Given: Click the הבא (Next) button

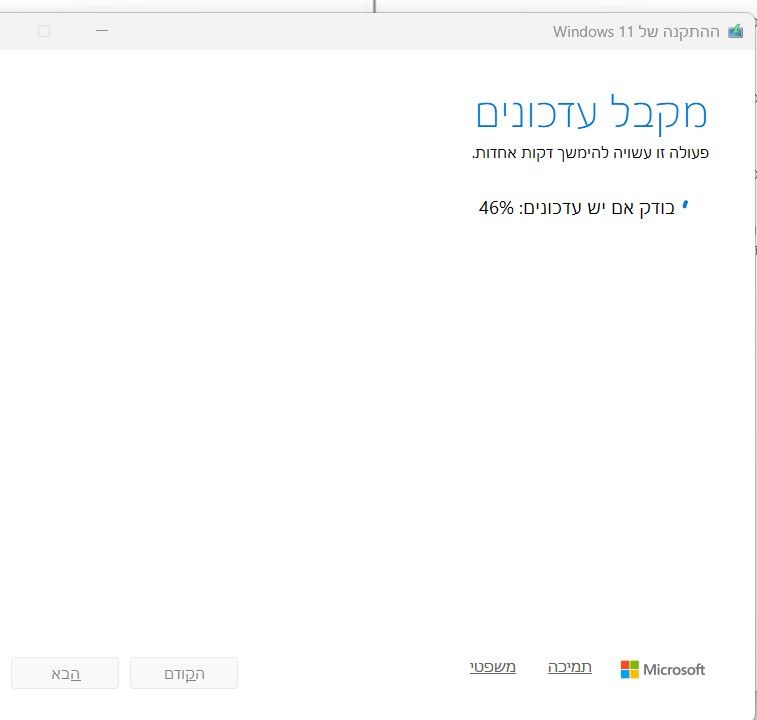Looking at the screenshot, I should coord(65,673).
